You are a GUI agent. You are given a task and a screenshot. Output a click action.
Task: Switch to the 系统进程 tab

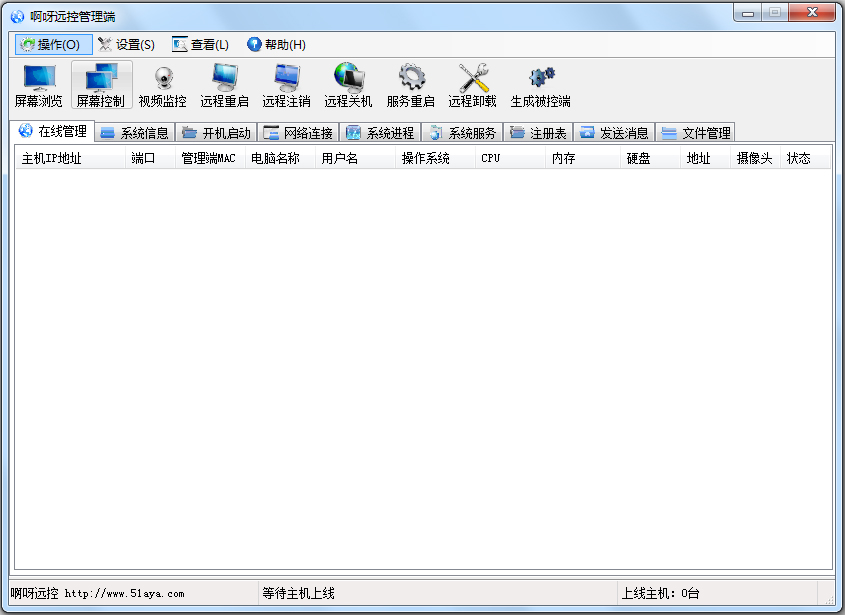[x=380, y=133]
